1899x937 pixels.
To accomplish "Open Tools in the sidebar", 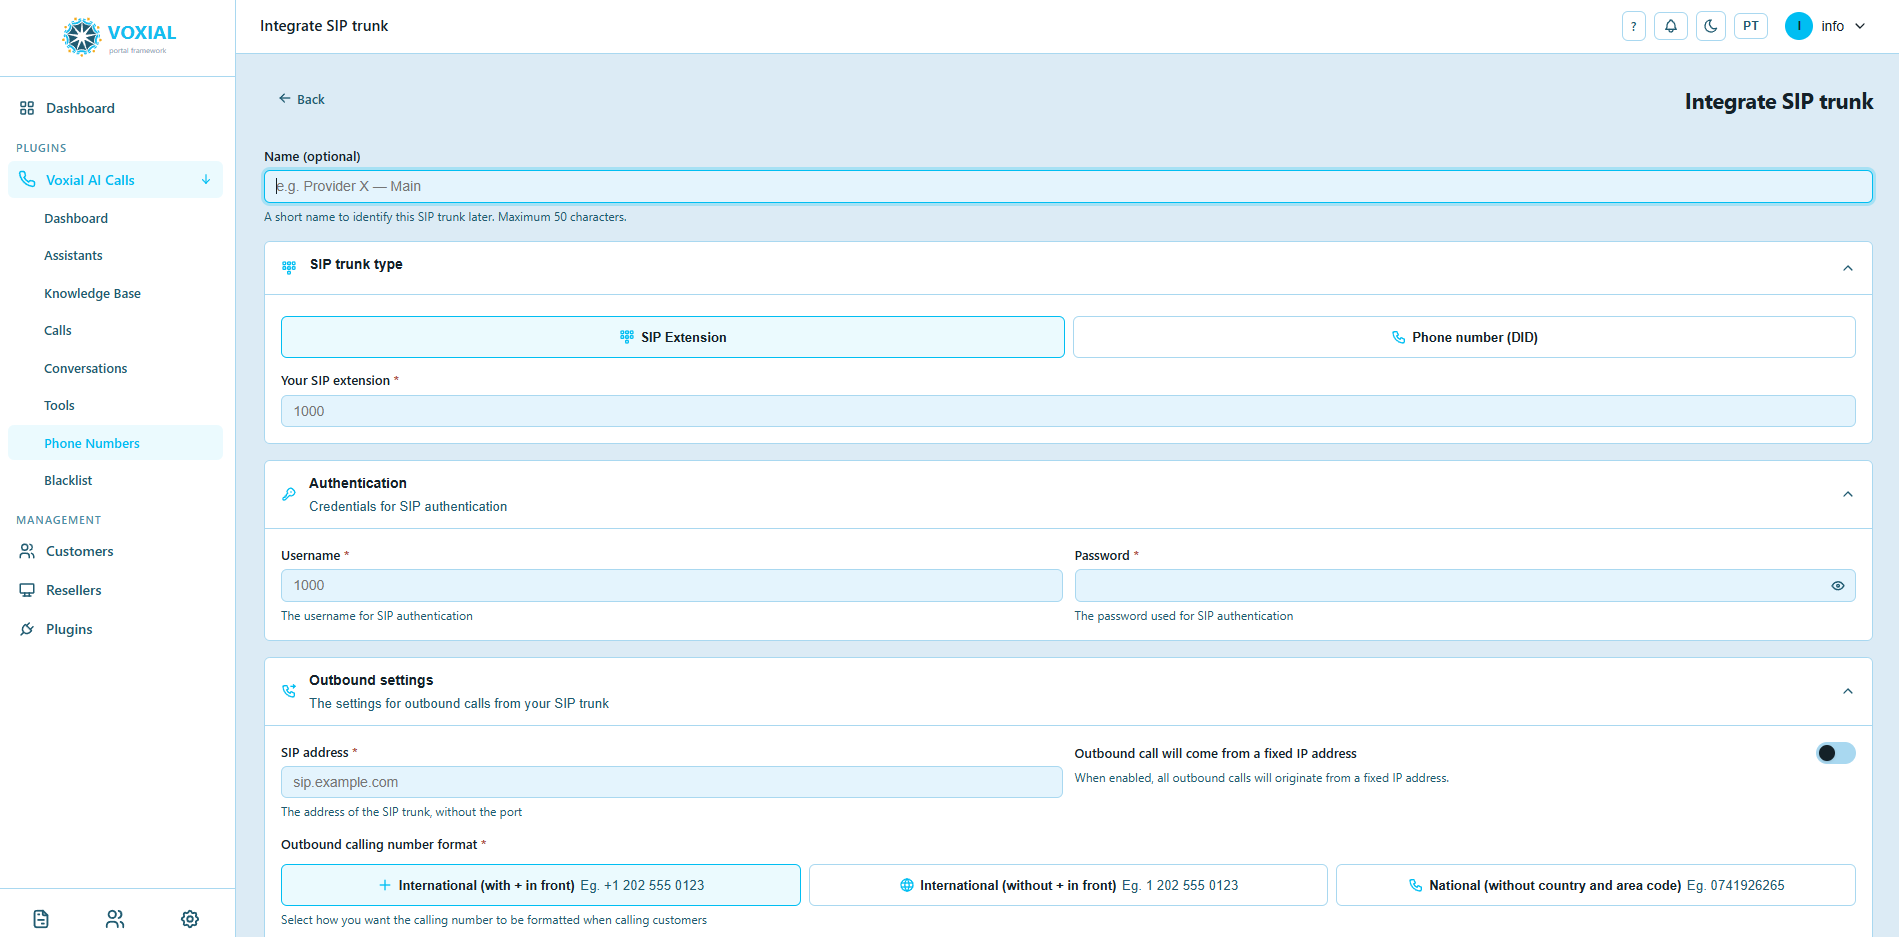I will (59, 405).
